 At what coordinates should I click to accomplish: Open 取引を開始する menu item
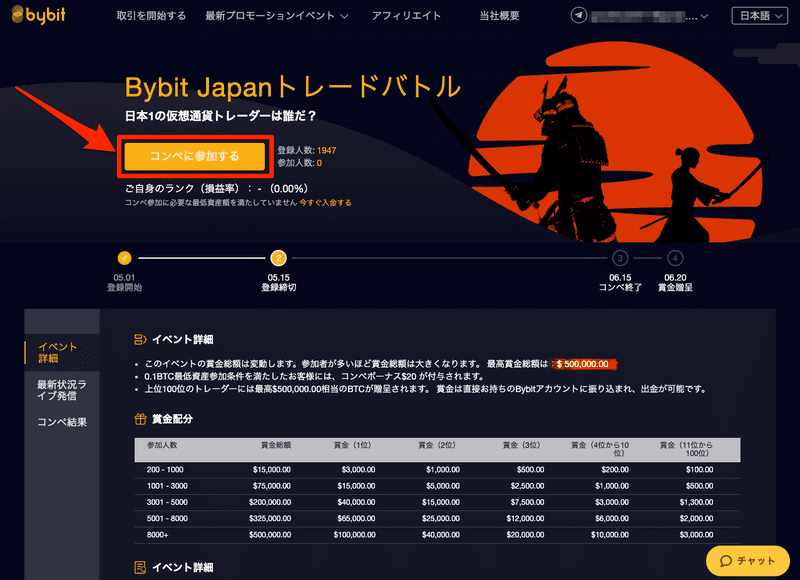coord(151,16)
